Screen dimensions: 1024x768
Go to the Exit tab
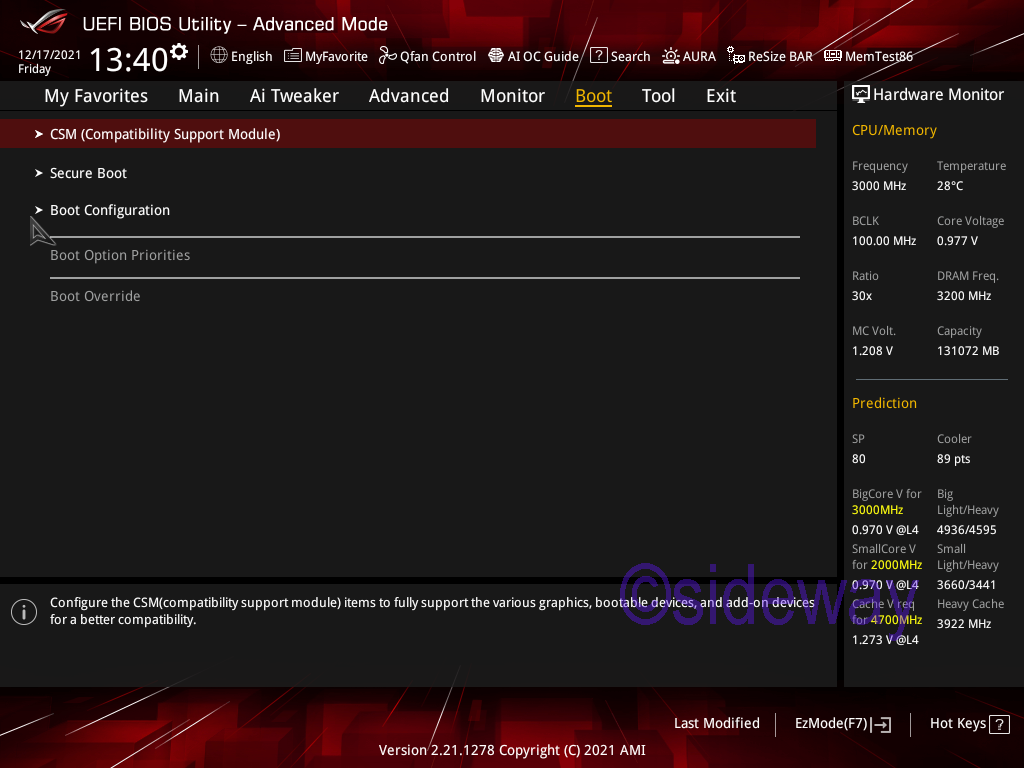click(x=721, y=96)
